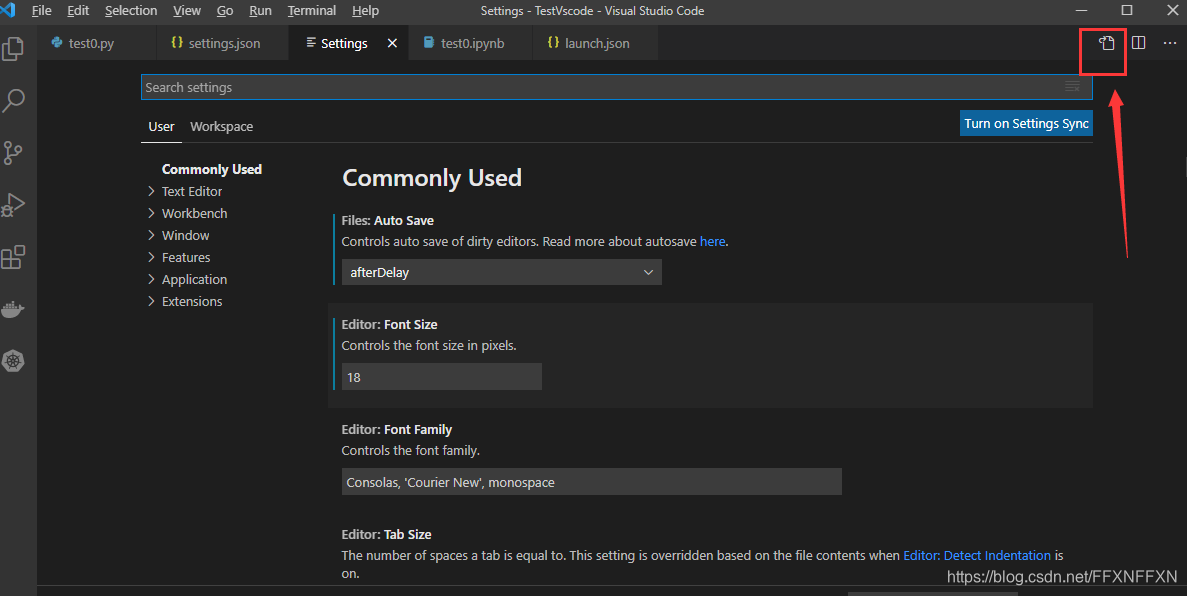Open the Go menu
The height and width of the screenshot is (596, 1187).
coord(225,11)
